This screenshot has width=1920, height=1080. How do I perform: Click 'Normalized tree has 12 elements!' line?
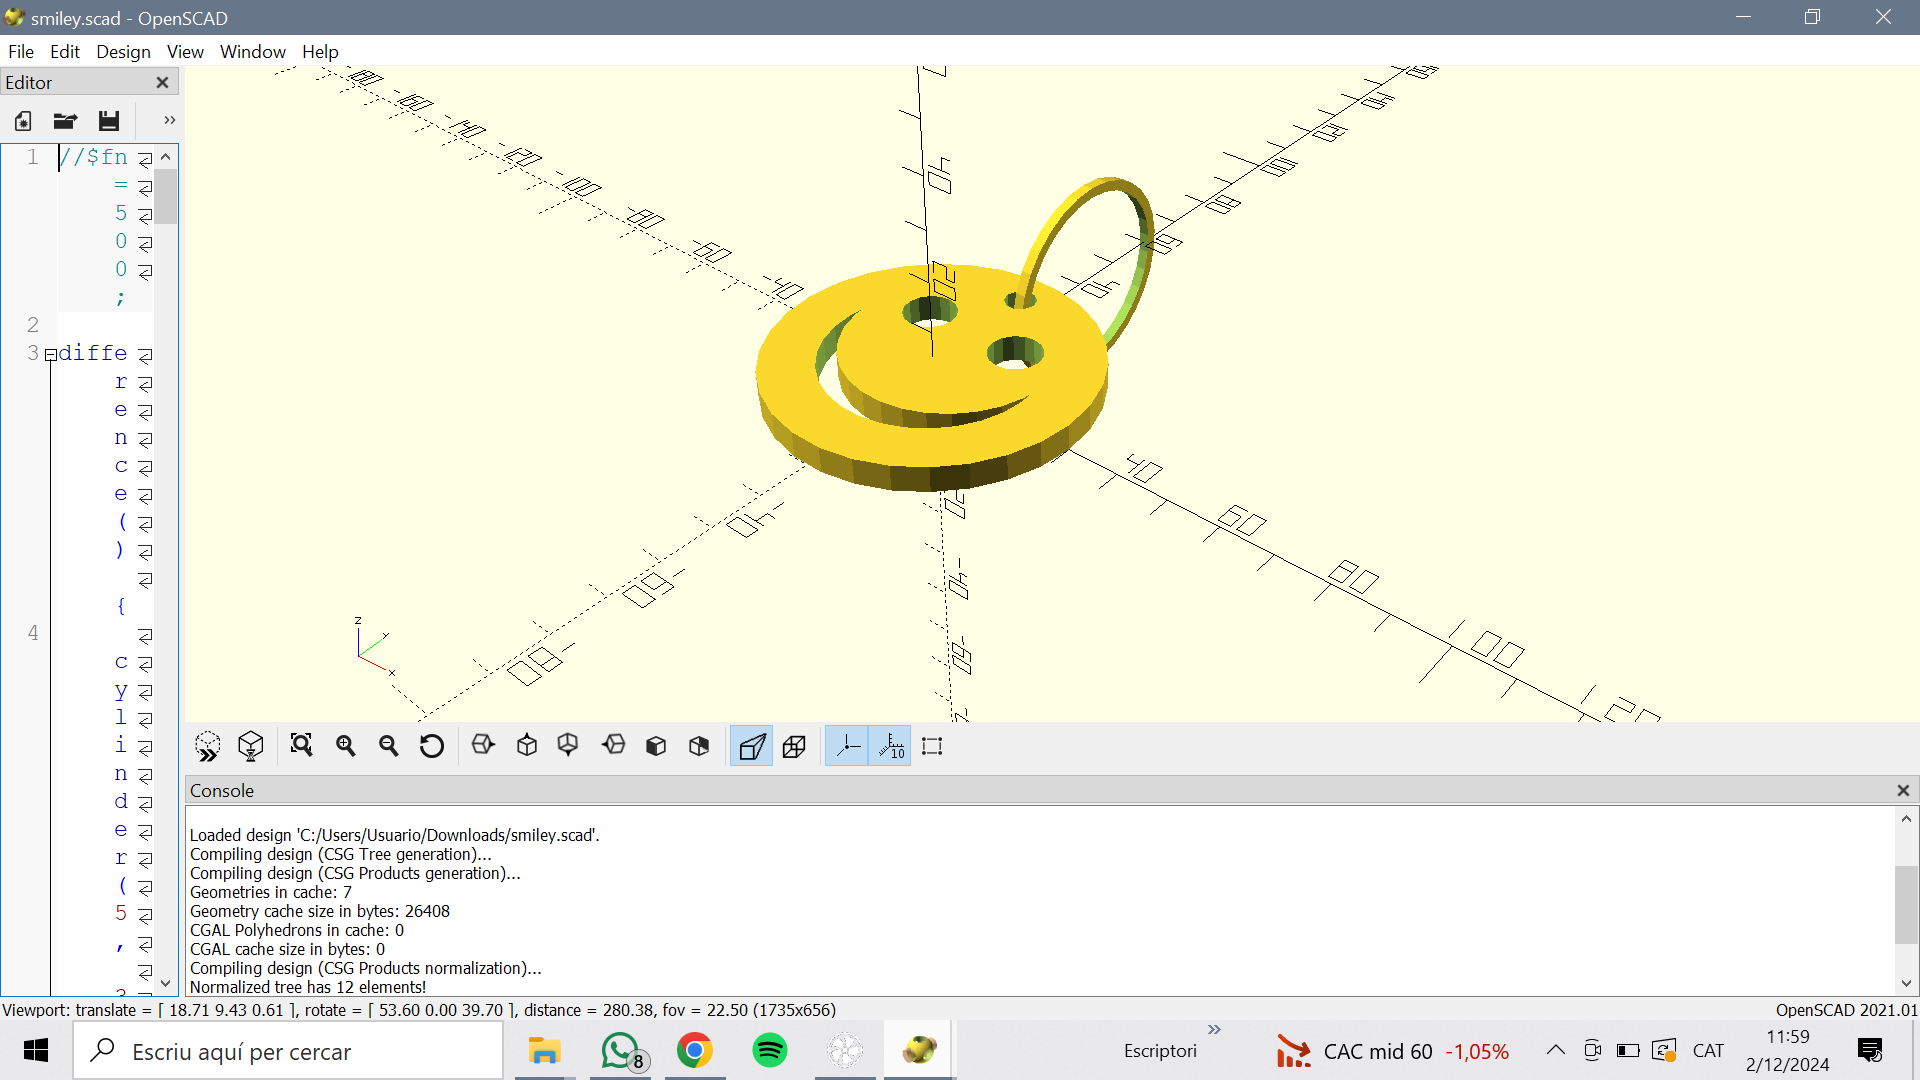coord(308,987)
